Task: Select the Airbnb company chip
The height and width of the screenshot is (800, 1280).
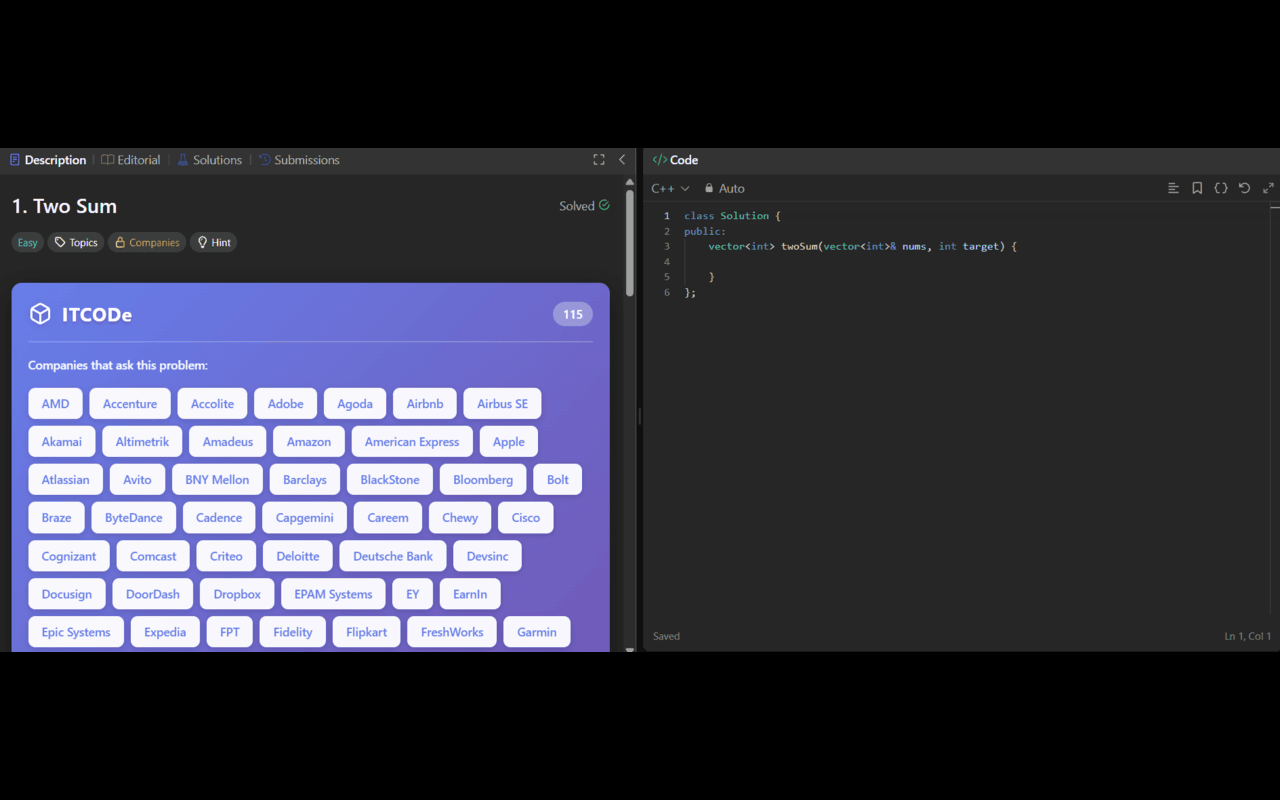Action: [x=425, y=404]
